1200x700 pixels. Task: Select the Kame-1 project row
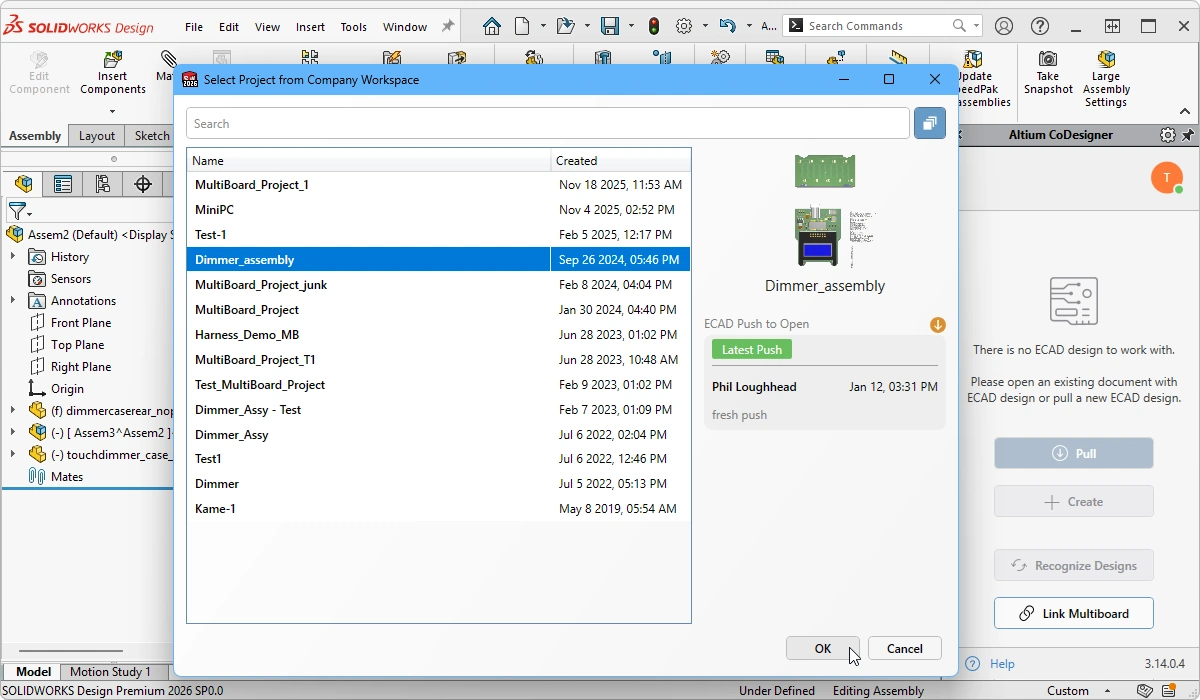[x=439, y=509]
